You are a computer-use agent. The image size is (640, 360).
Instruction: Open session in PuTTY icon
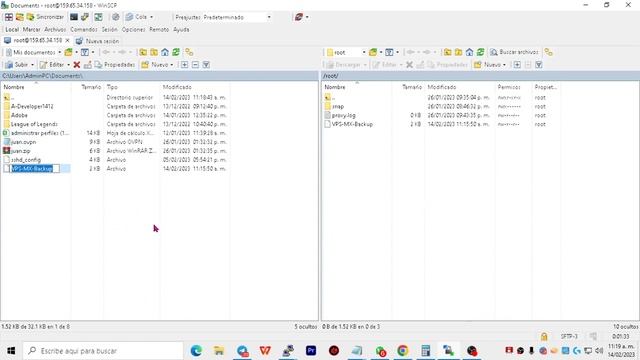(x=85, y=17)
